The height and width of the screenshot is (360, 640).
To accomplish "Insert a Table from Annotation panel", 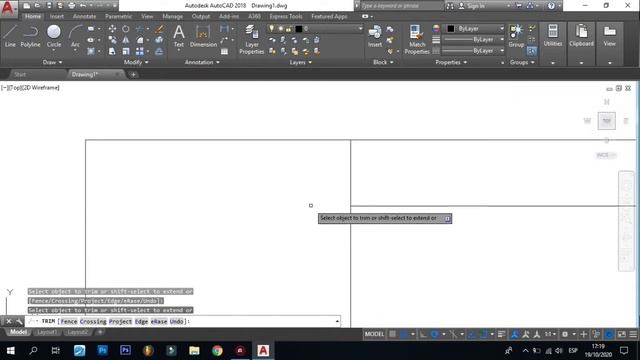I will click(224, 51).
